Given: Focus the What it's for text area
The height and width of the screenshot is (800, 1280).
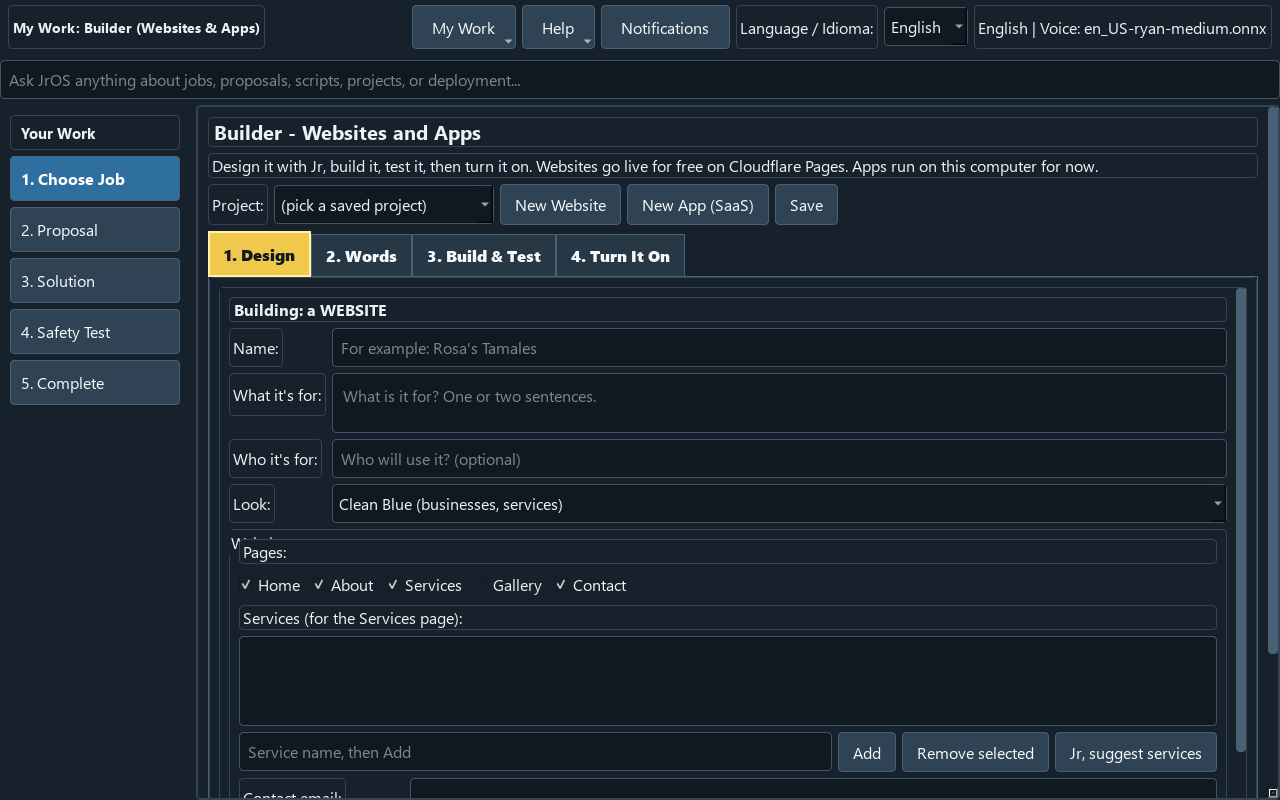Looking at the screenshot, I should point(779,403).
